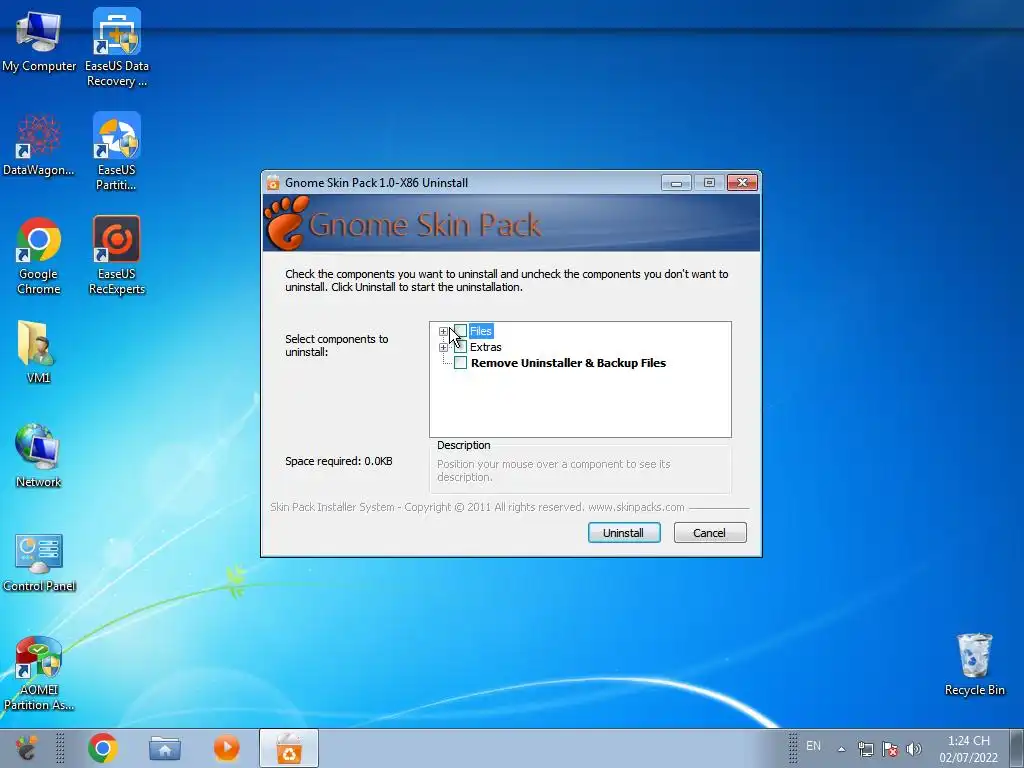Click the Show Desktop taskbar strip
Image resolution: width=1024 pixels, height=768 pixels.
[1017, 748]
